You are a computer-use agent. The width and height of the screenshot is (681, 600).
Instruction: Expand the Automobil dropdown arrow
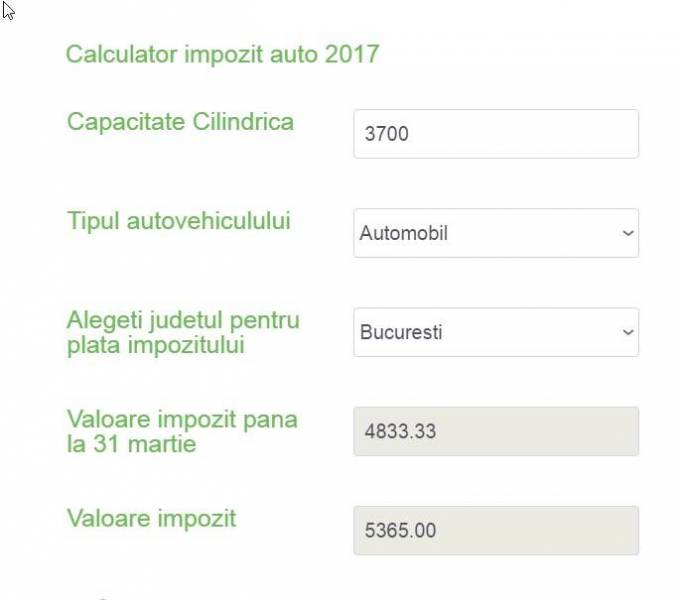coord(627,233)
